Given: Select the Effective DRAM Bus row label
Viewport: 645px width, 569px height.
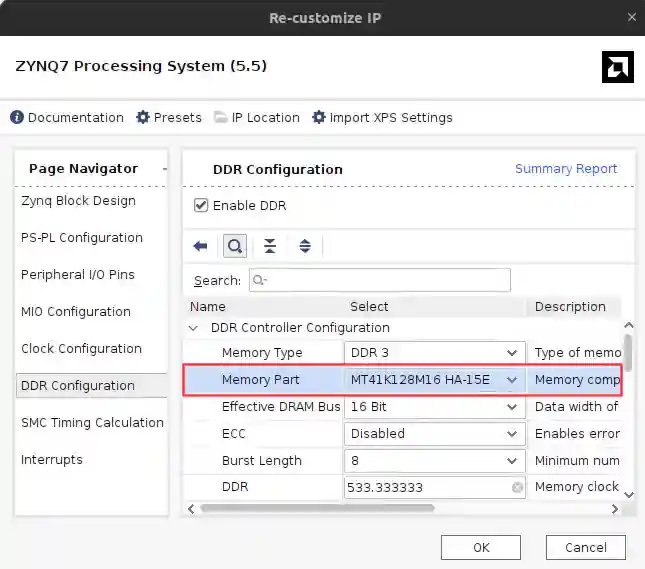Looking at the screenshot, I should point(281,406).
